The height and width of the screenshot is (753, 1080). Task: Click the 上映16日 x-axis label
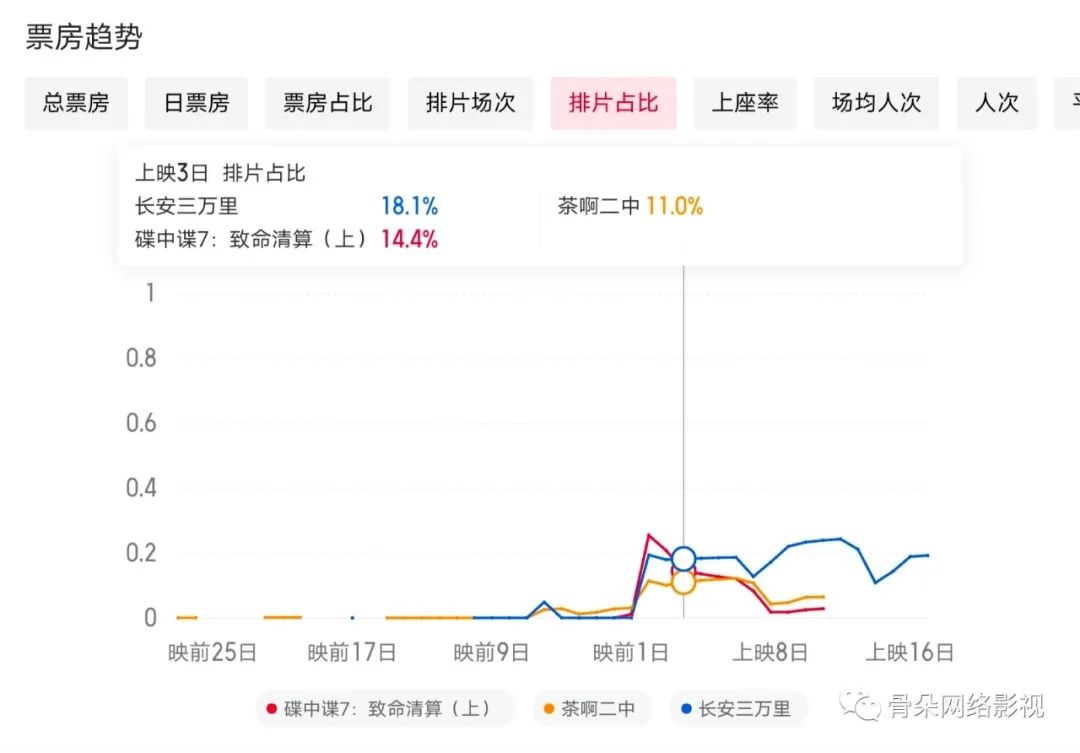pos(909,653)
